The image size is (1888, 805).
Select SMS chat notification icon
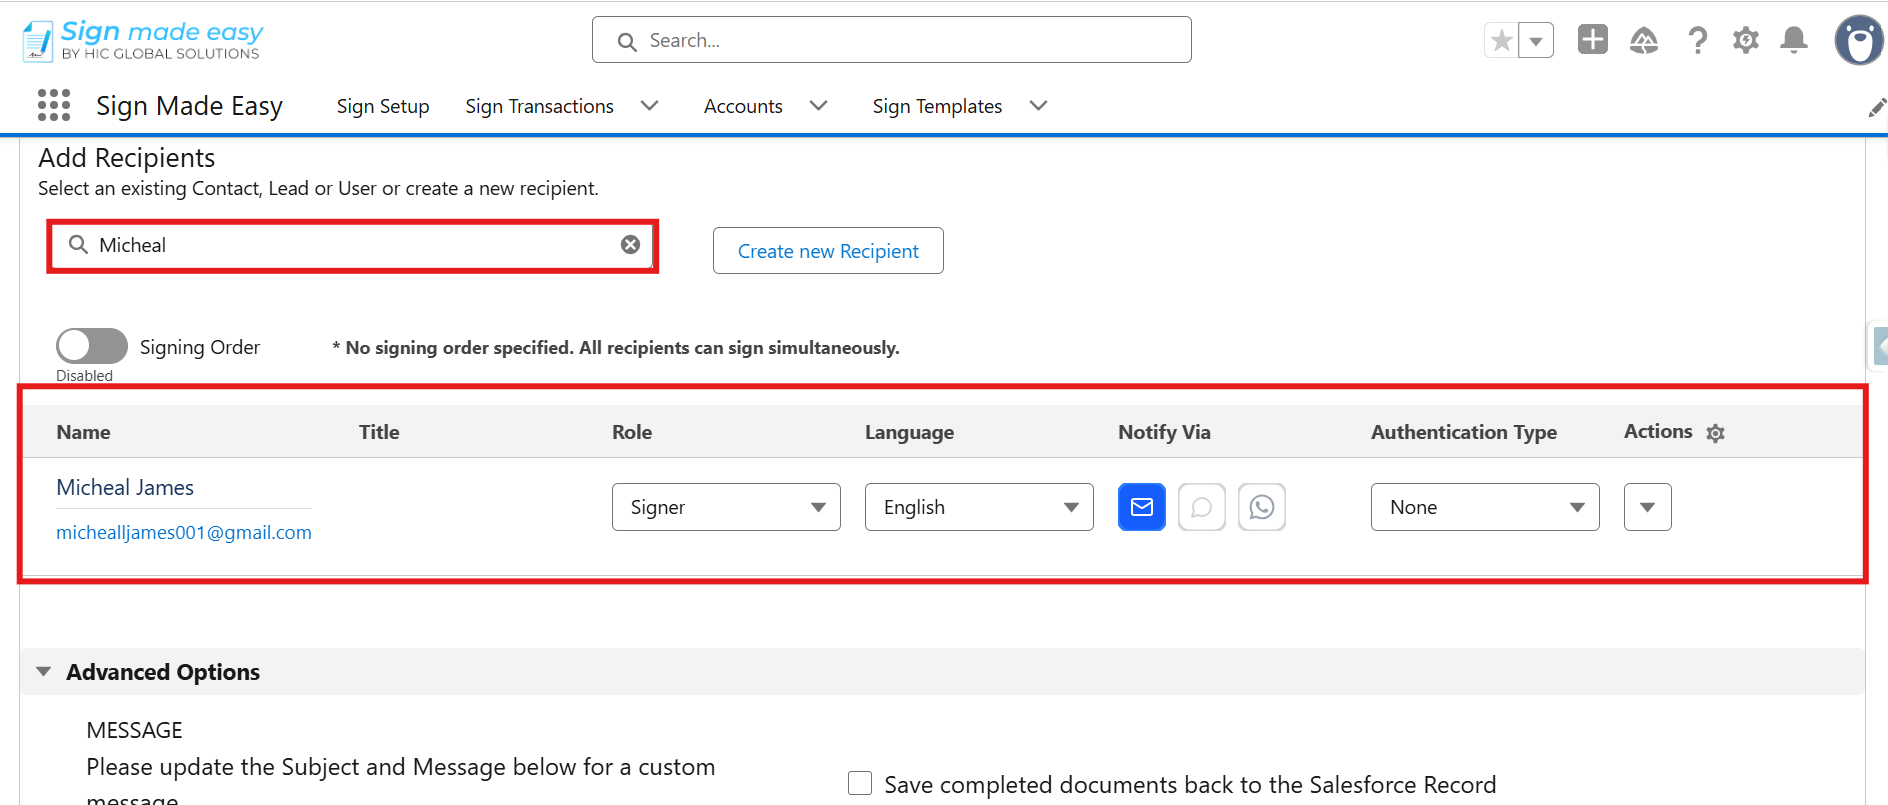pos(1202,507)
